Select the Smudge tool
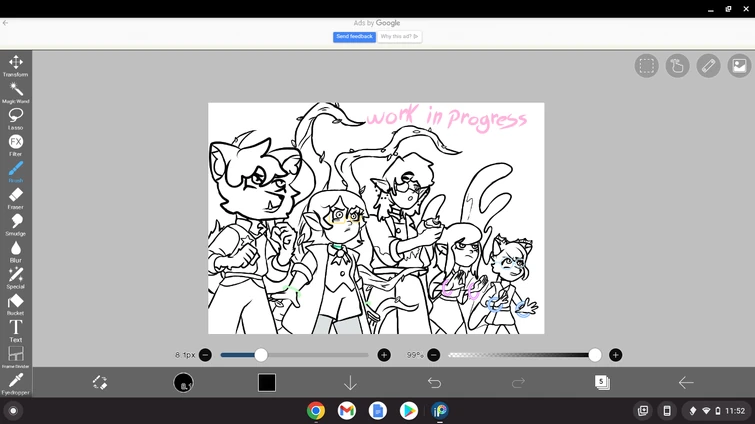 [x=15, y=225]
